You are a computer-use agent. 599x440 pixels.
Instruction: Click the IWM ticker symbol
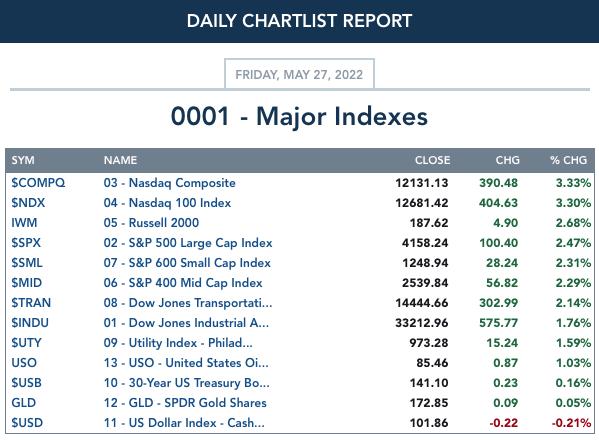point(24,223)
